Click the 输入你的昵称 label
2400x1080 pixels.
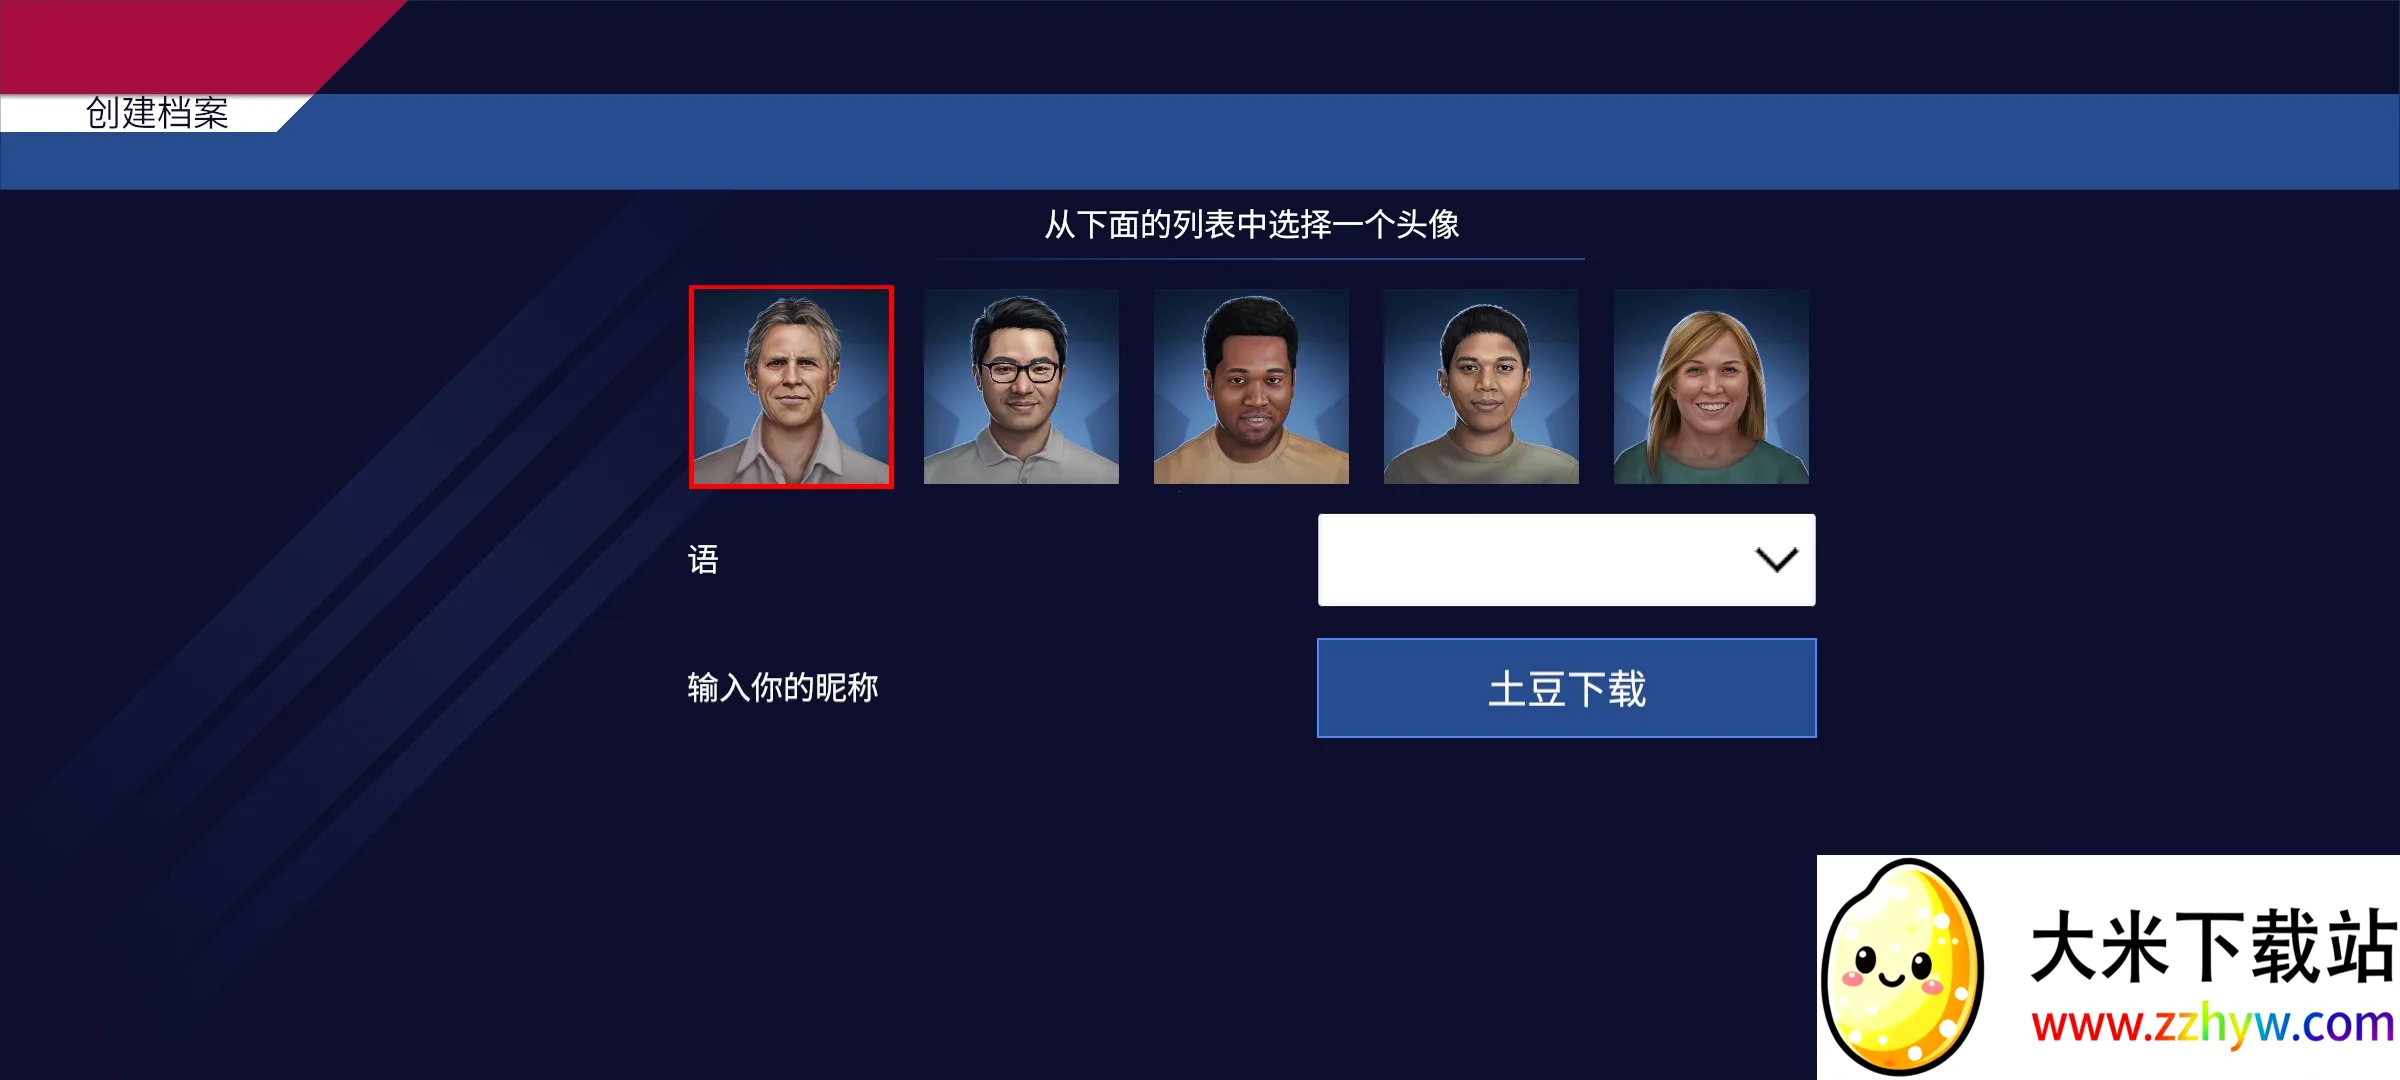click(783, 688)
